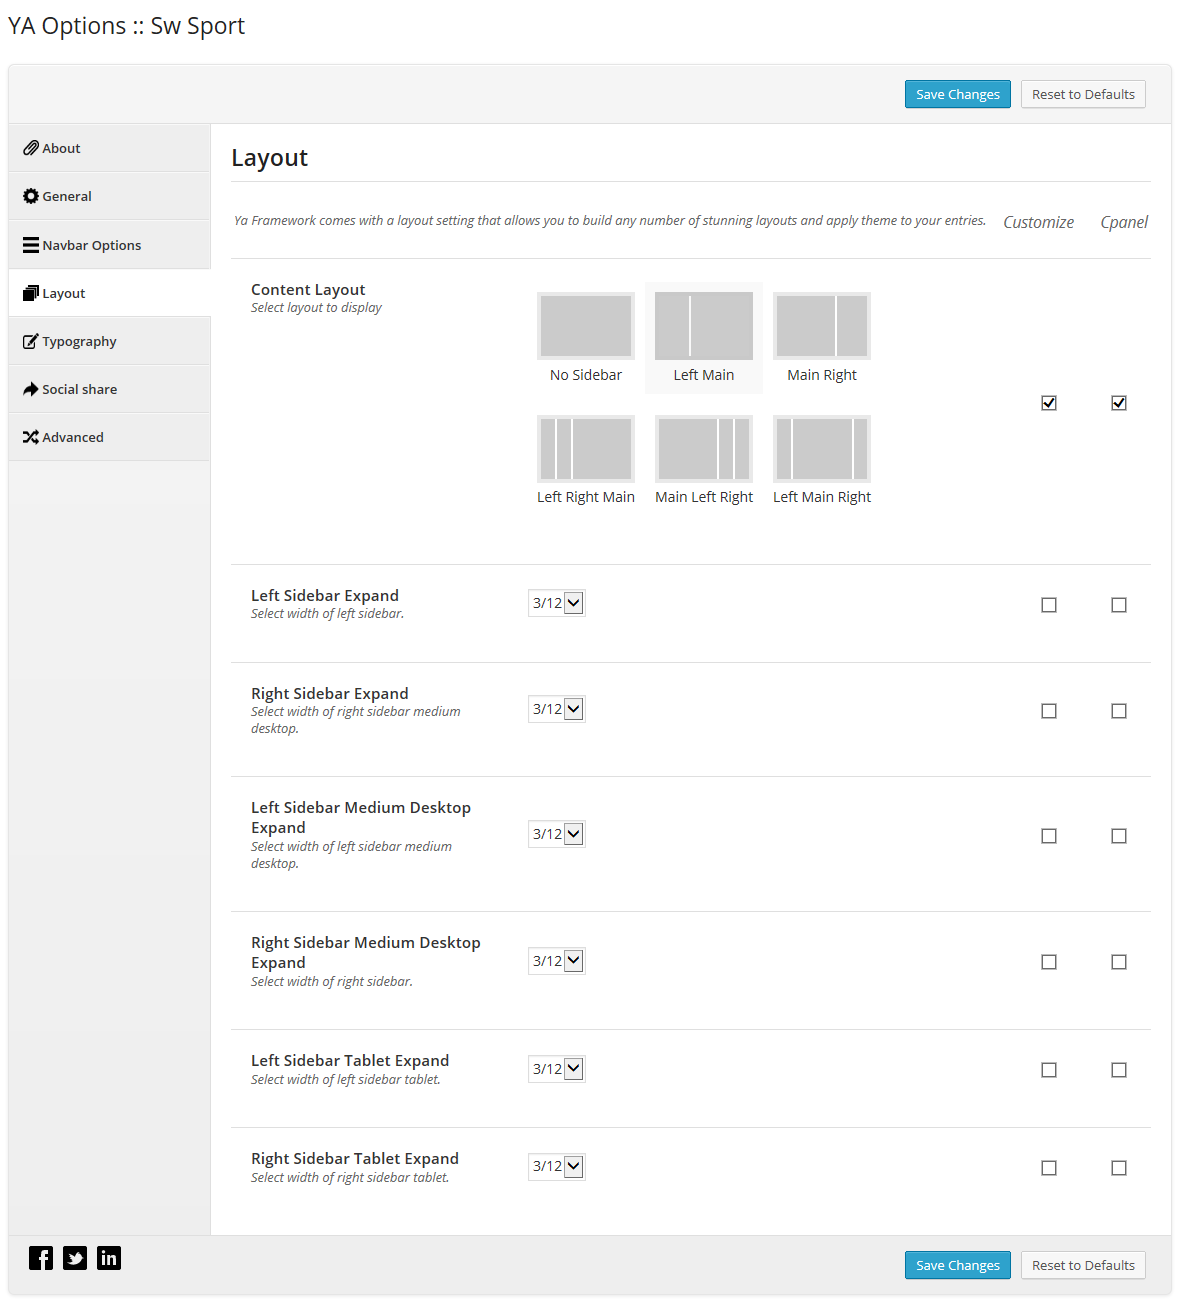
Task: Choose the Main Right layout icon
Action: 822,326
